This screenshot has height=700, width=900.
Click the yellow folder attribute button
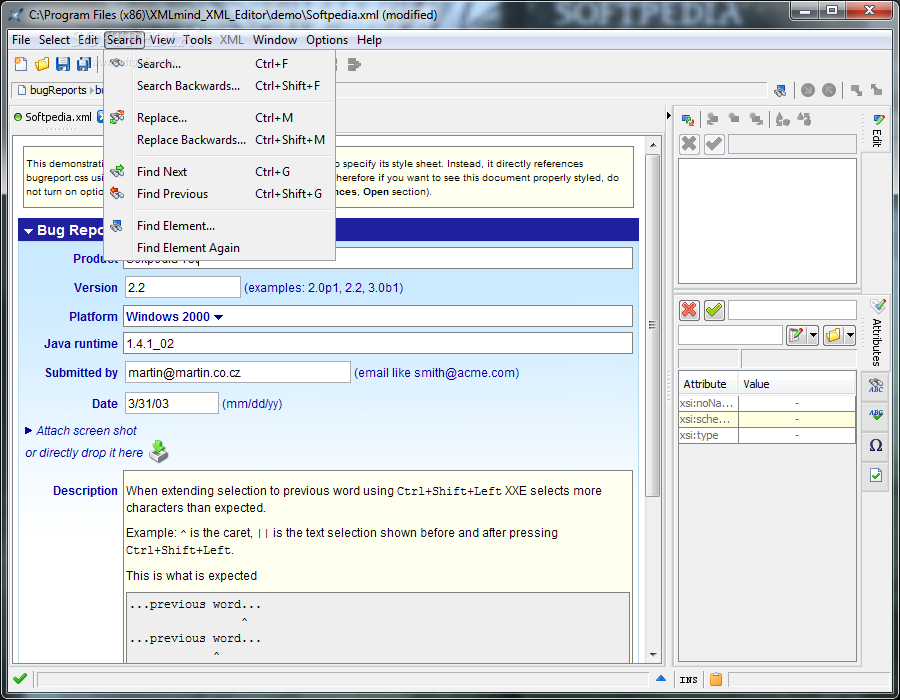point(833,335)
